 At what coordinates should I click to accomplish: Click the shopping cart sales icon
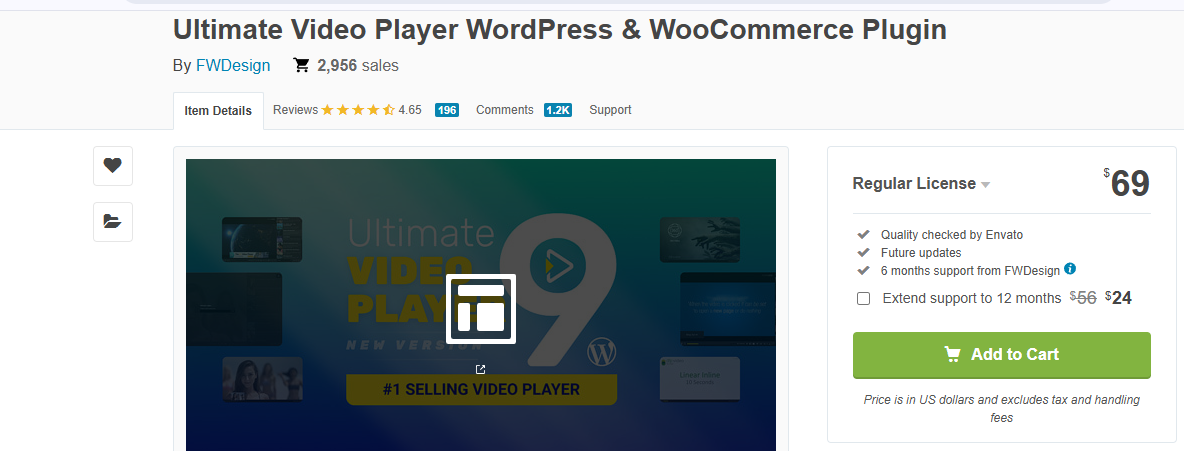coord(301,66)
